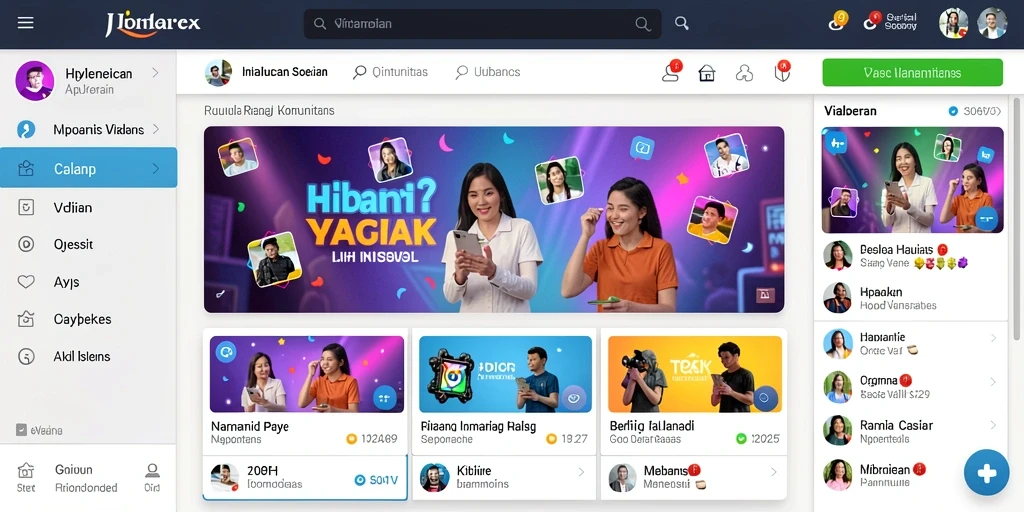The image size is (1024, 512).
Task: Expand Mpoanis Vidans chevron
Action: coord(155,129)
